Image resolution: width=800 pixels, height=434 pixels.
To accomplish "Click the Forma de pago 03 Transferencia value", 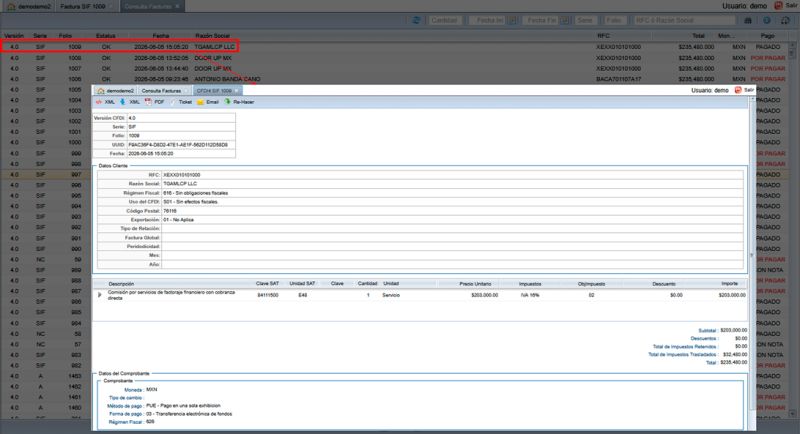I will click(x=189, y=414).
